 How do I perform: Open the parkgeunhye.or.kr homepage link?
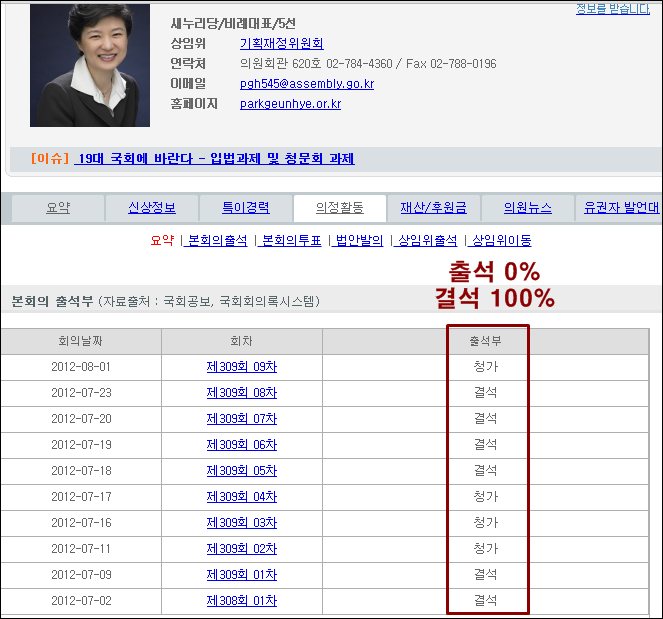(290, 104)
